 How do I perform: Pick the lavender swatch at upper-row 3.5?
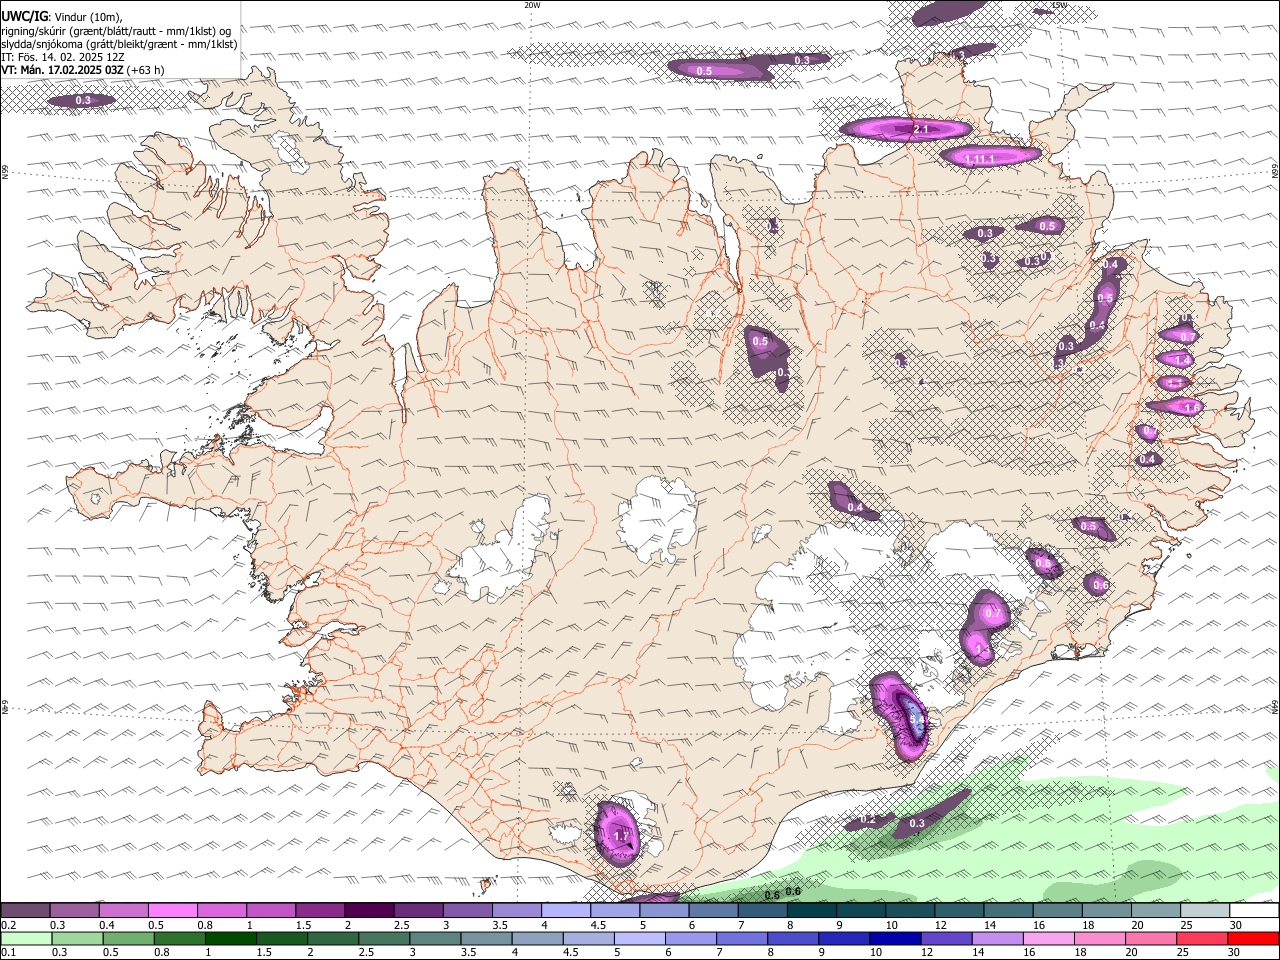coord(516,910)
